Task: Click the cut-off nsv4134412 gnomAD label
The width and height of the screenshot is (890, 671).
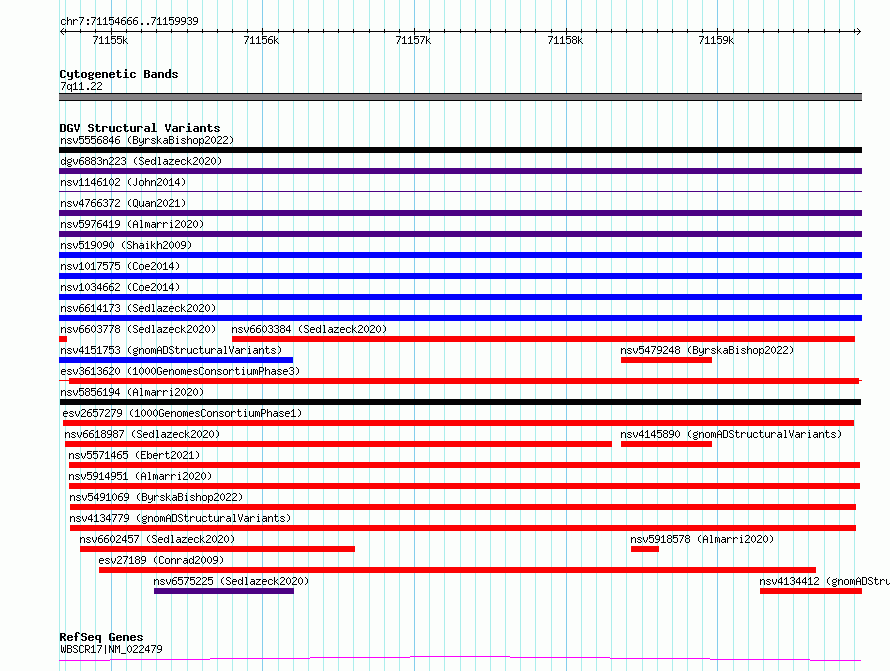Action: (x=824, y=581)
